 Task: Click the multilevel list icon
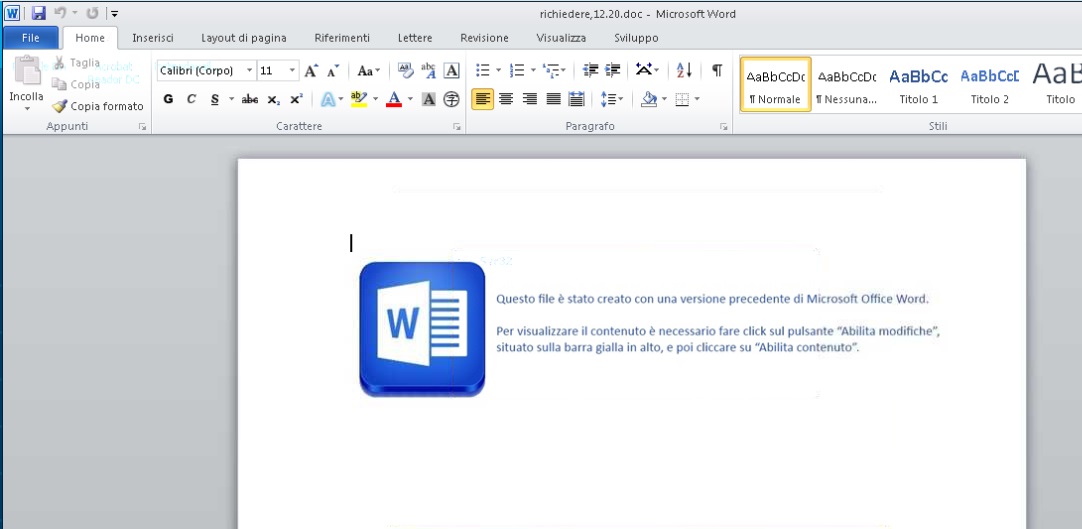coord(551,70)
